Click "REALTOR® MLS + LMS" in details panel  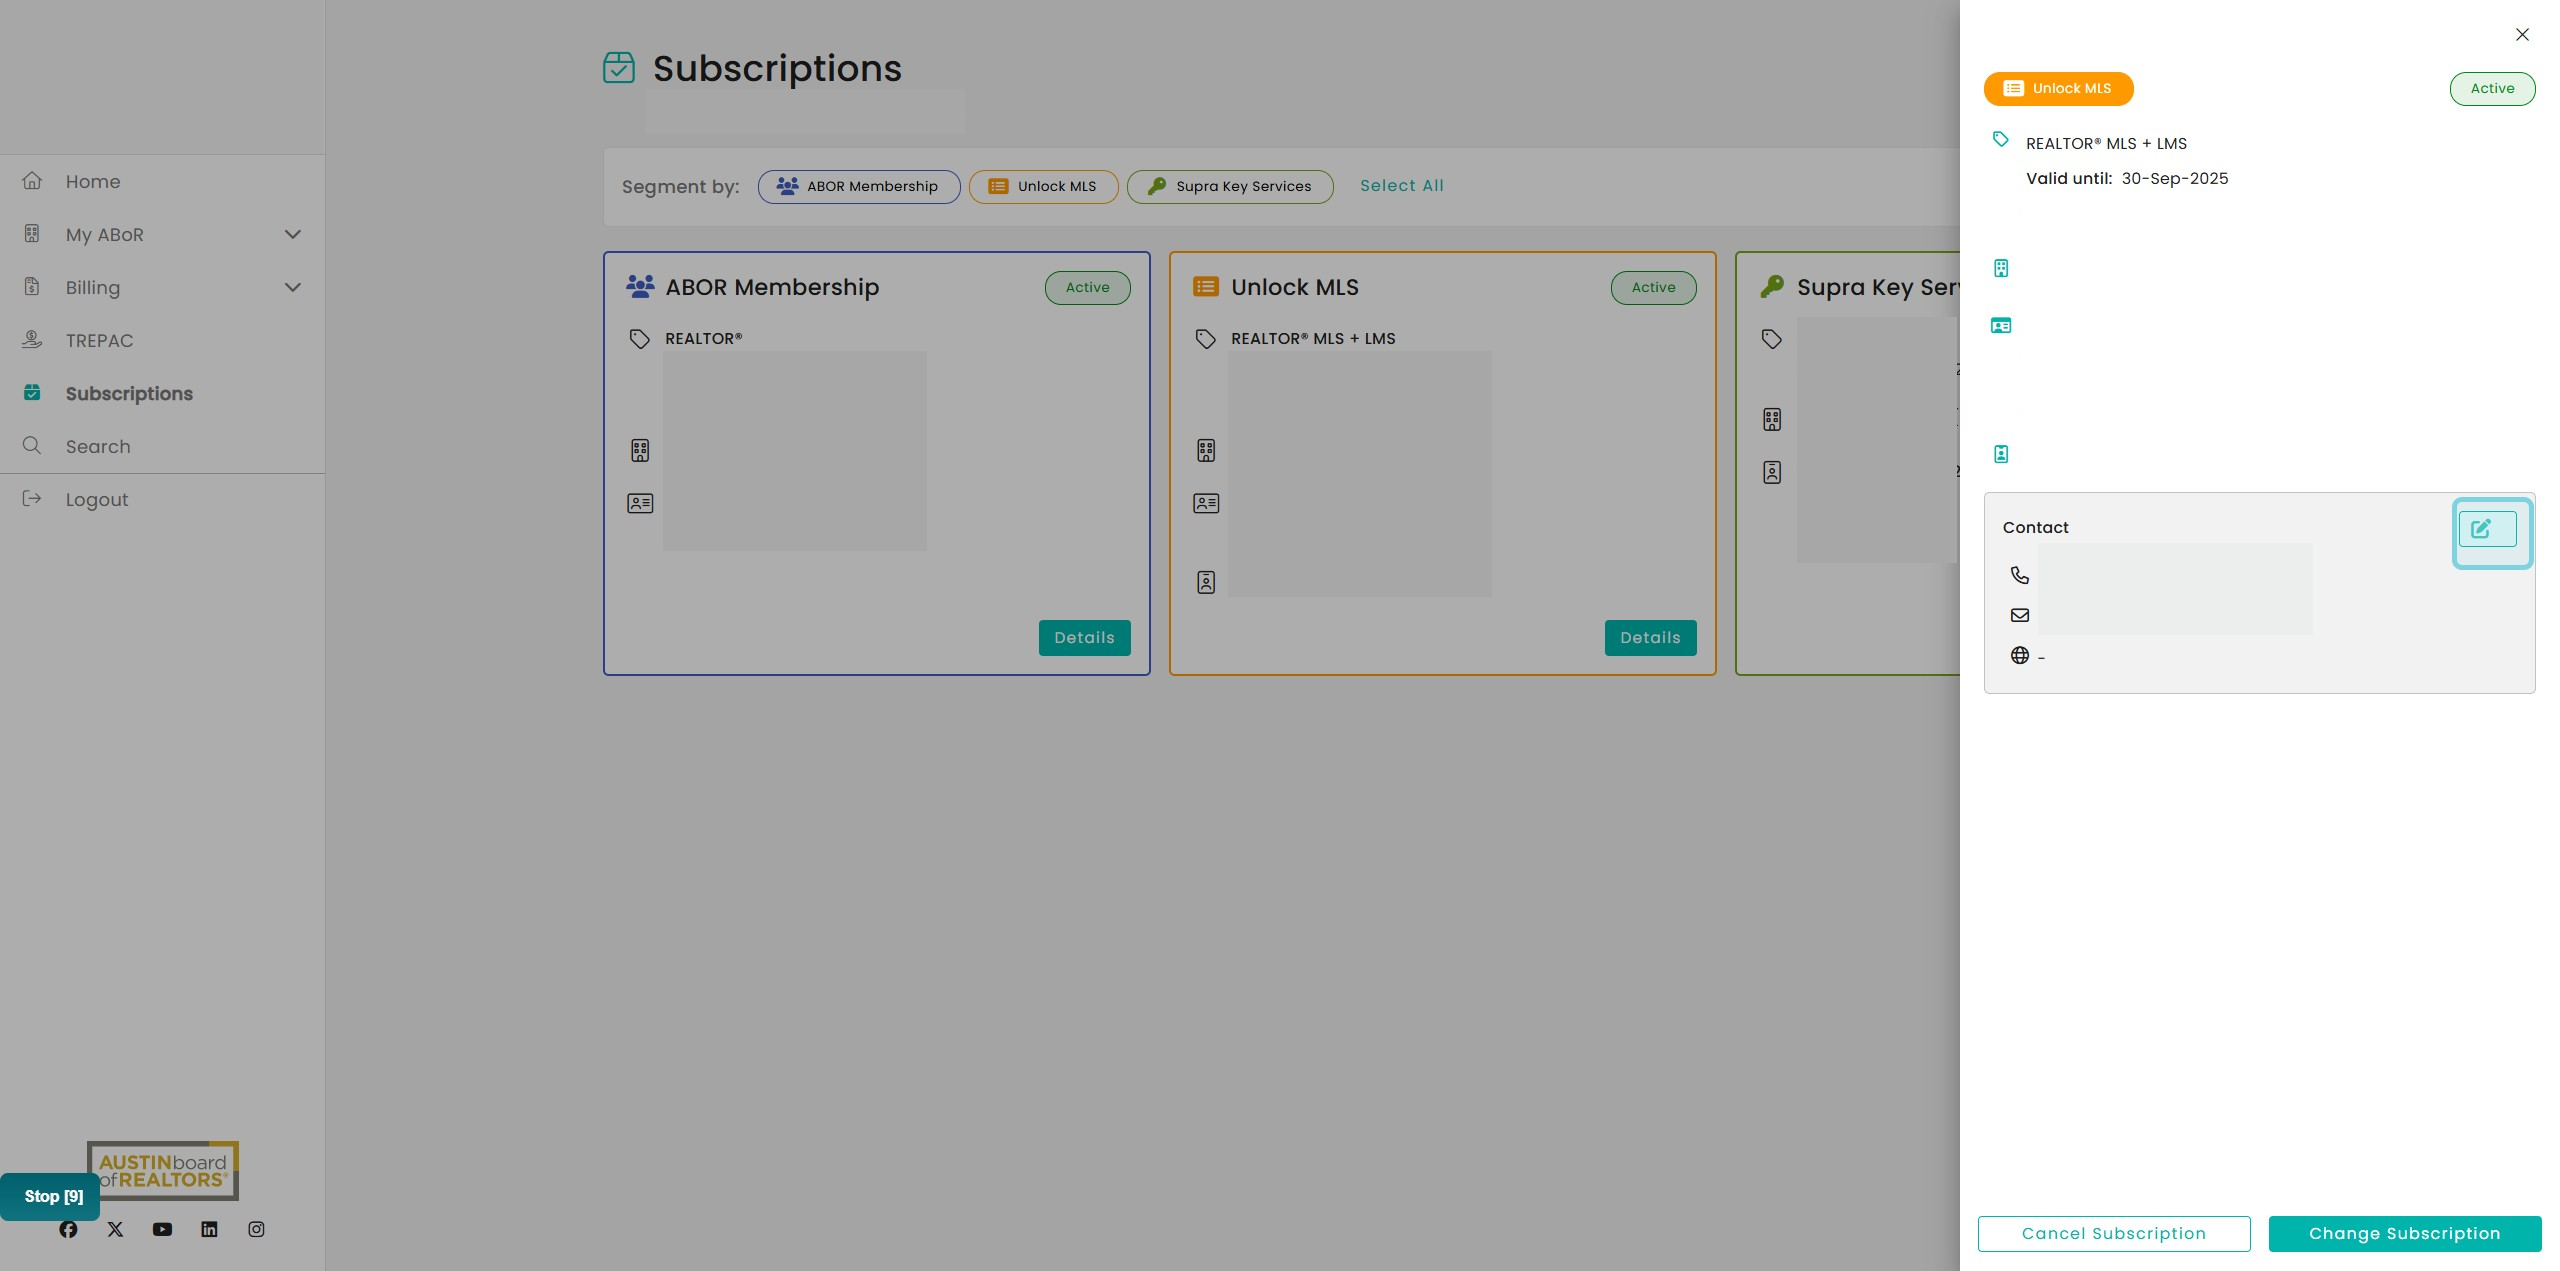click(2106, 144)
